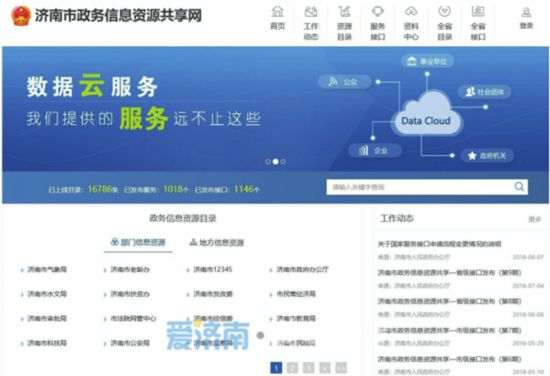Click the 企业 badge in the banner
Image resolution: width=550 pixels, height=376 pixels.
(375, 151)
